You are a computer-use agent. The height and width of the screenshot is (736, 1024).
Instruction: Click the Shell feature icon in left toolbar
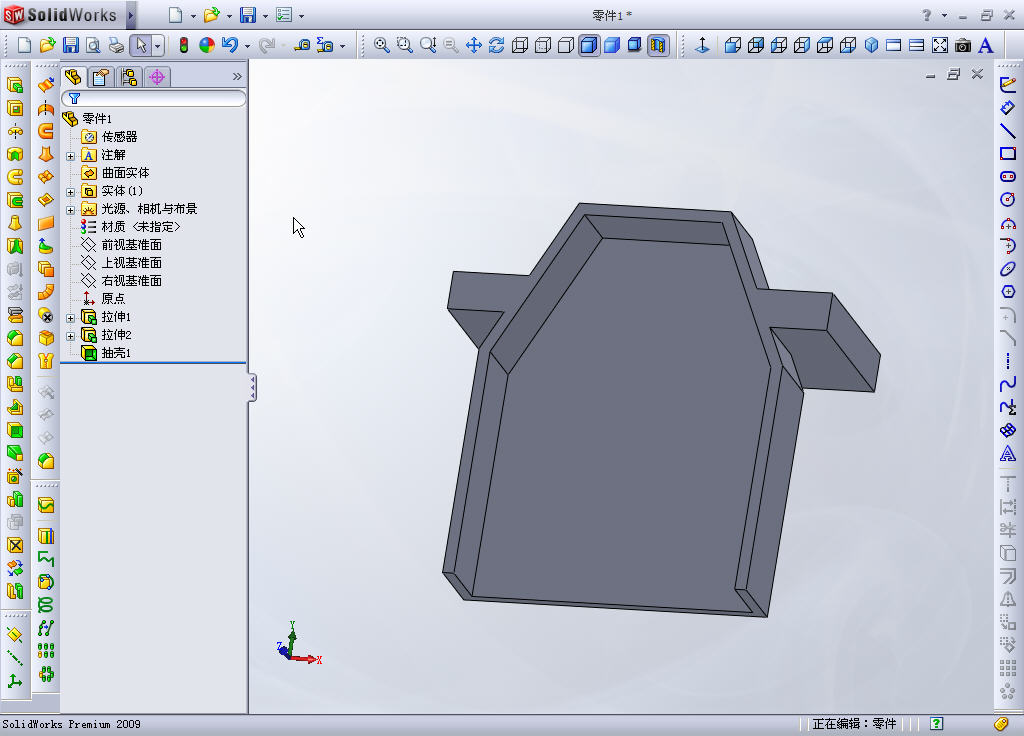tap(15, 430)
